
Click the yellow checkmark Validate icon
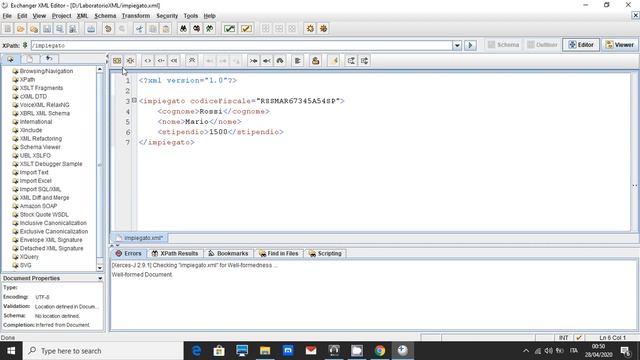coord(246,29)
